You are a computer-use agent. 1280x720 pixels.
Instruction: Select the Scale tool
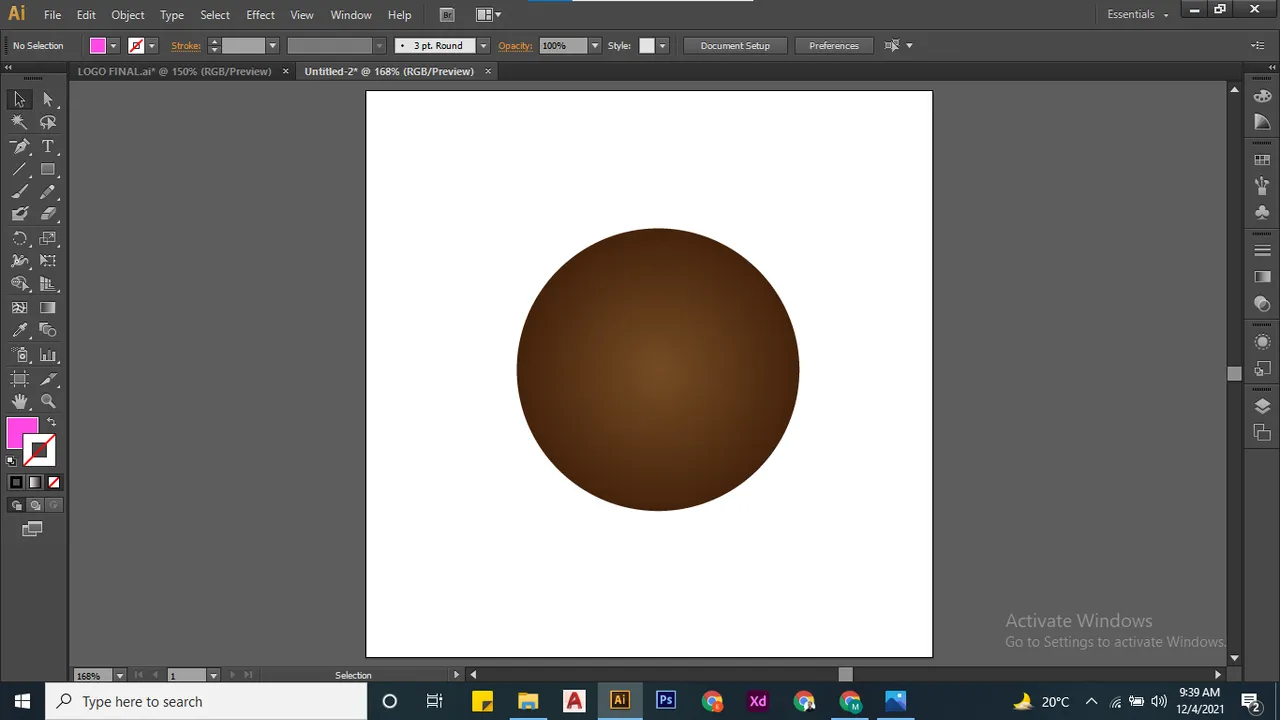(x=48, y=238)
